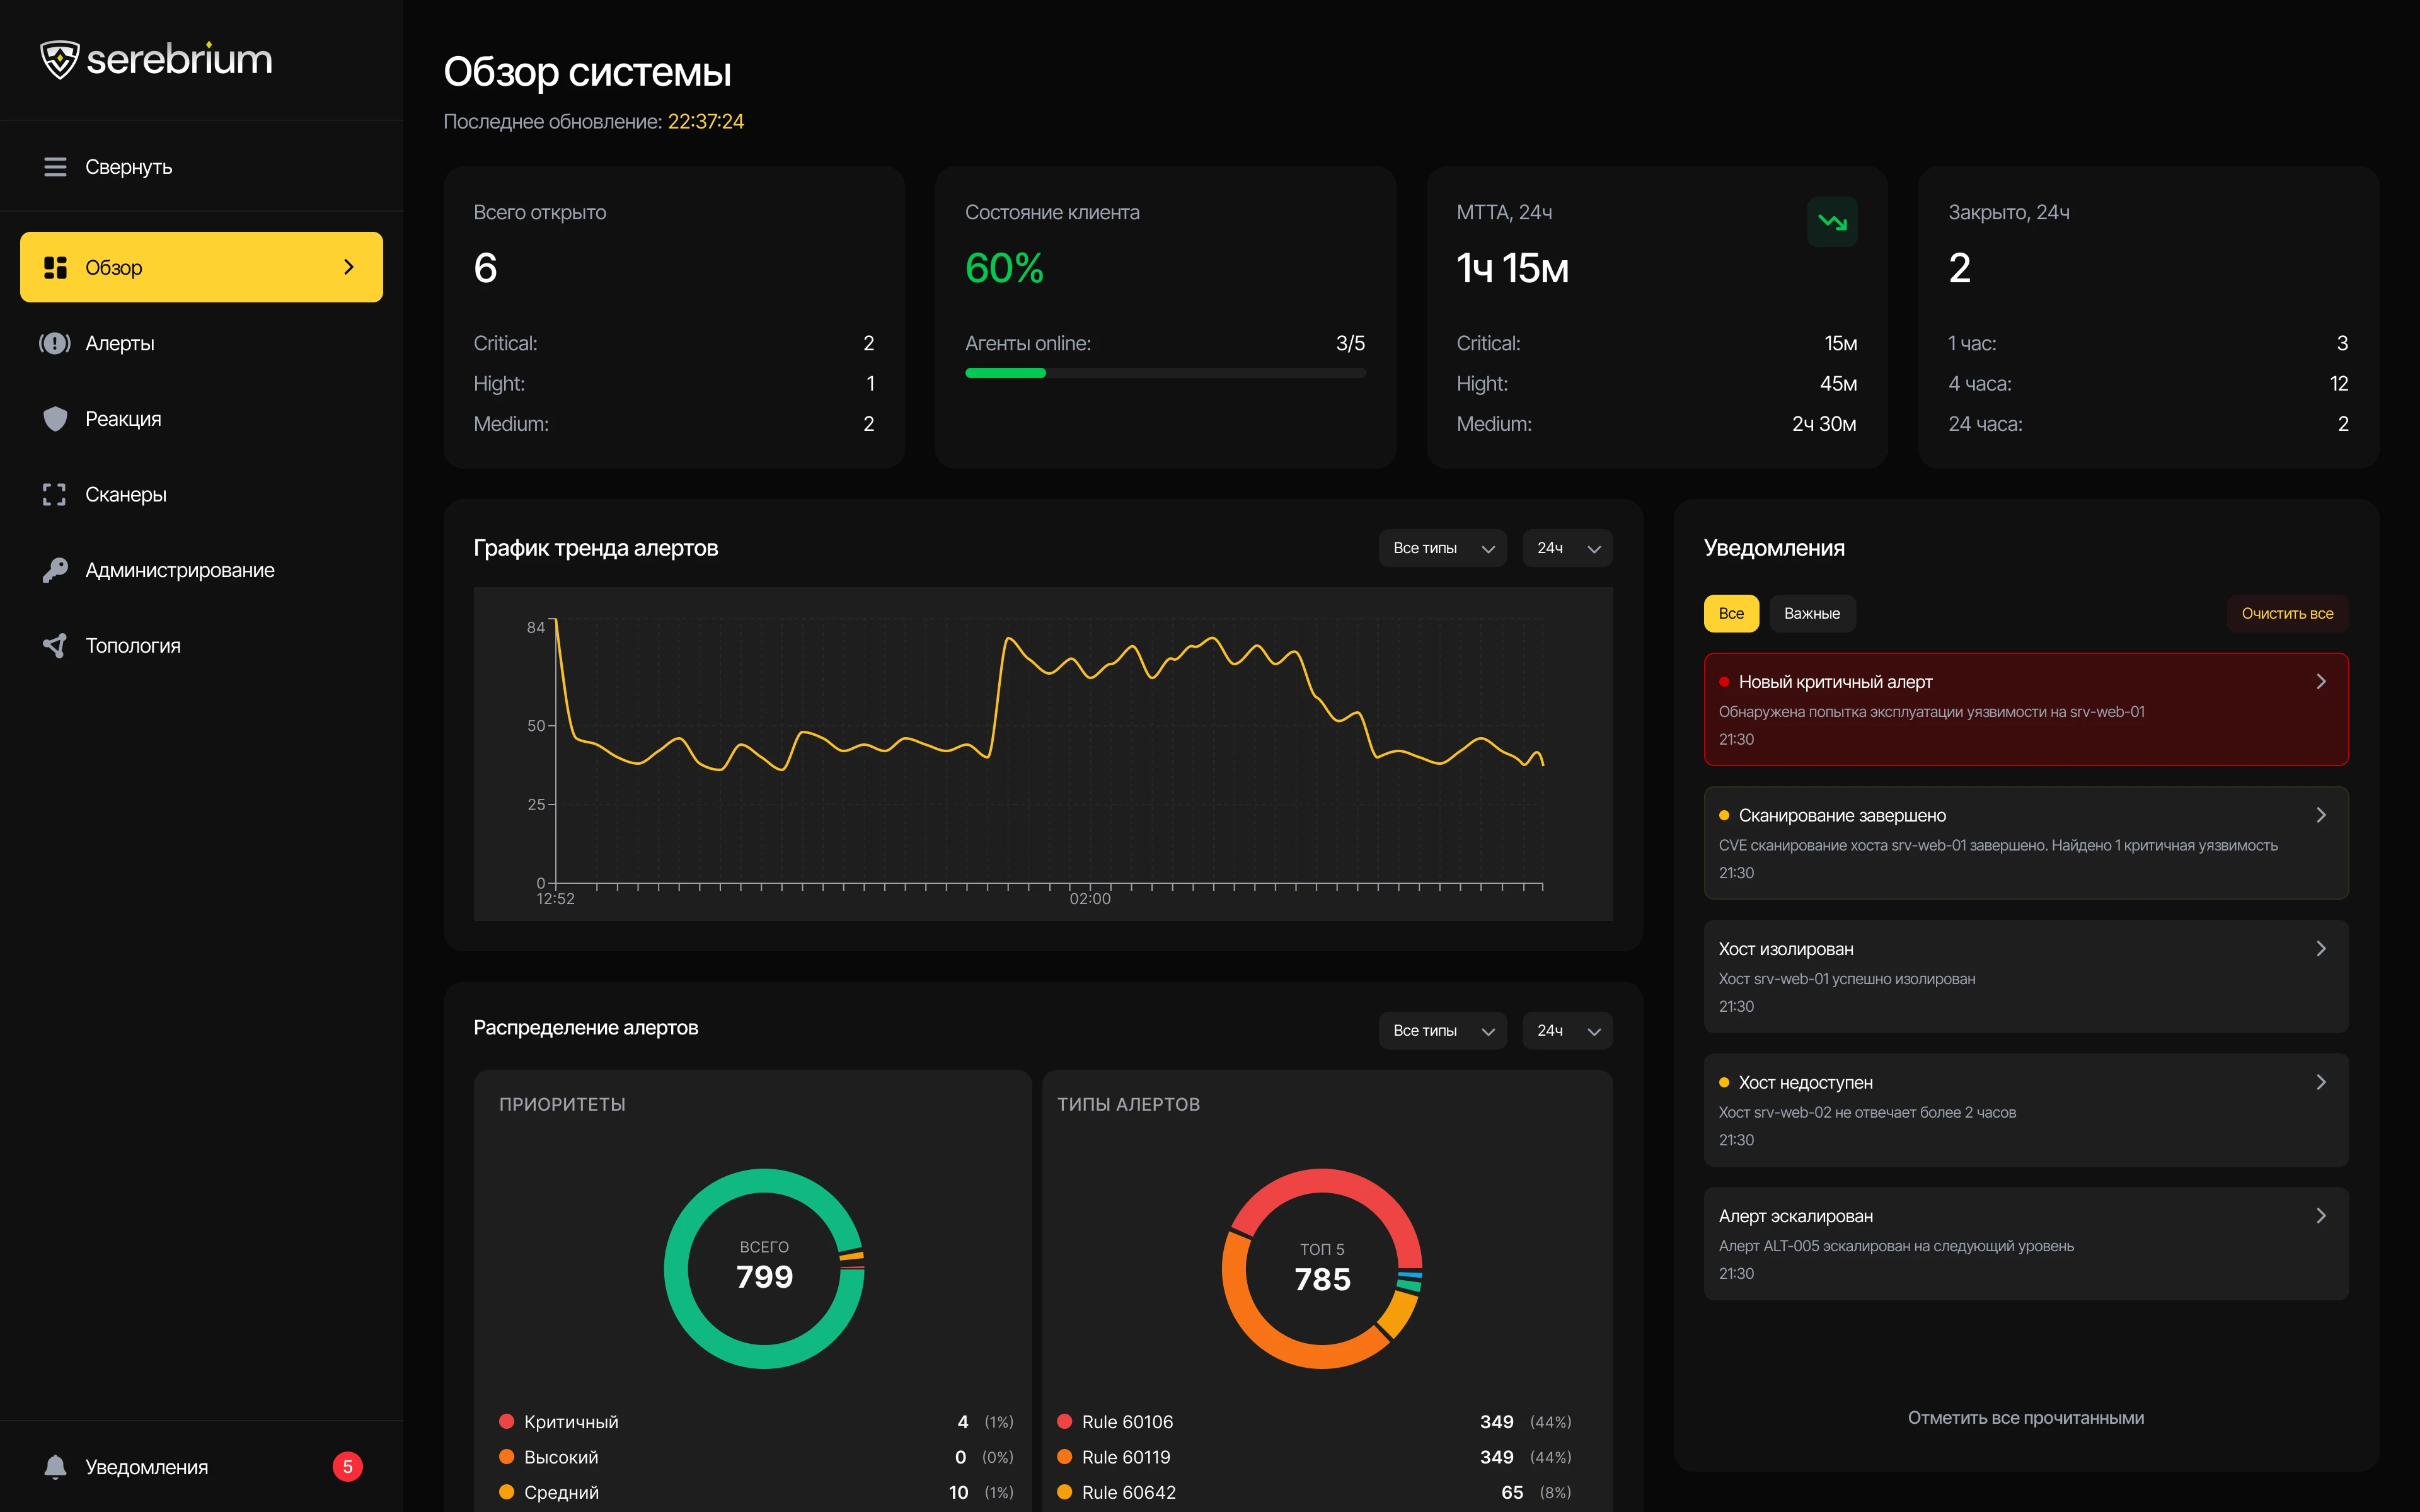Screen dimensions: 2420x1512
Task: Click the serebrium shield logo
Action: pyautogui.click(x=59, y=60)
